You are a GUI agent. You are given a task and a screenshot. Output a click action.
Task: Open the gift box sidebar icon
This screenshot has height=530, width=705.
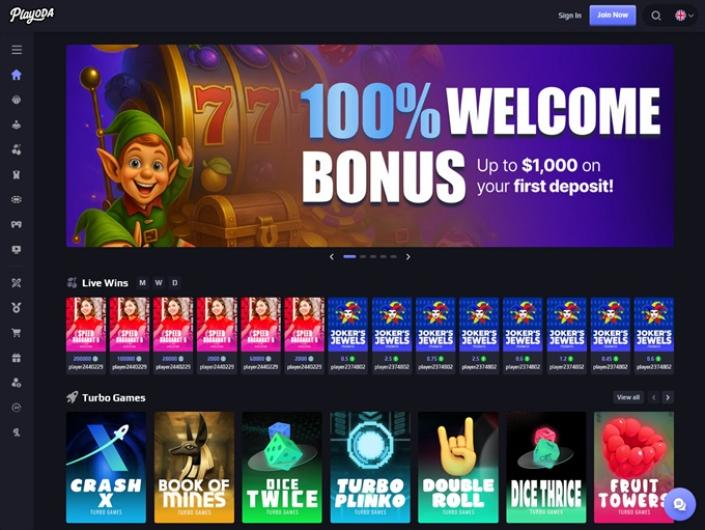17,358
